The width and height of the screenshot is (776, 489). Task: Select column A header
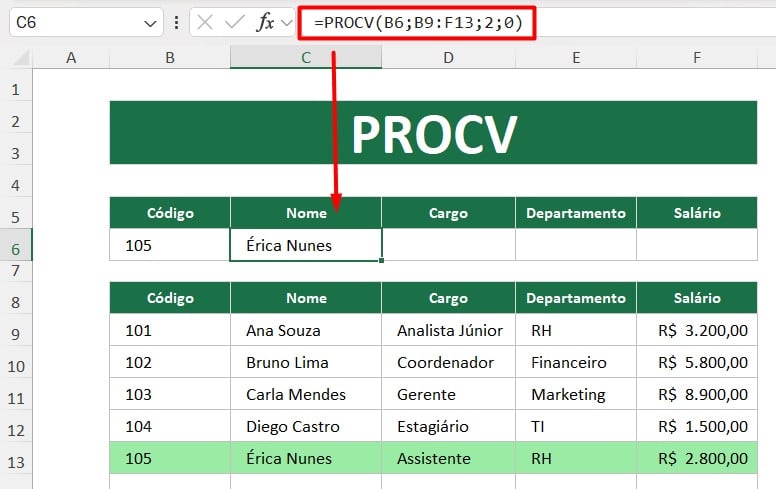pyautogui.click(x=71, y=58)
